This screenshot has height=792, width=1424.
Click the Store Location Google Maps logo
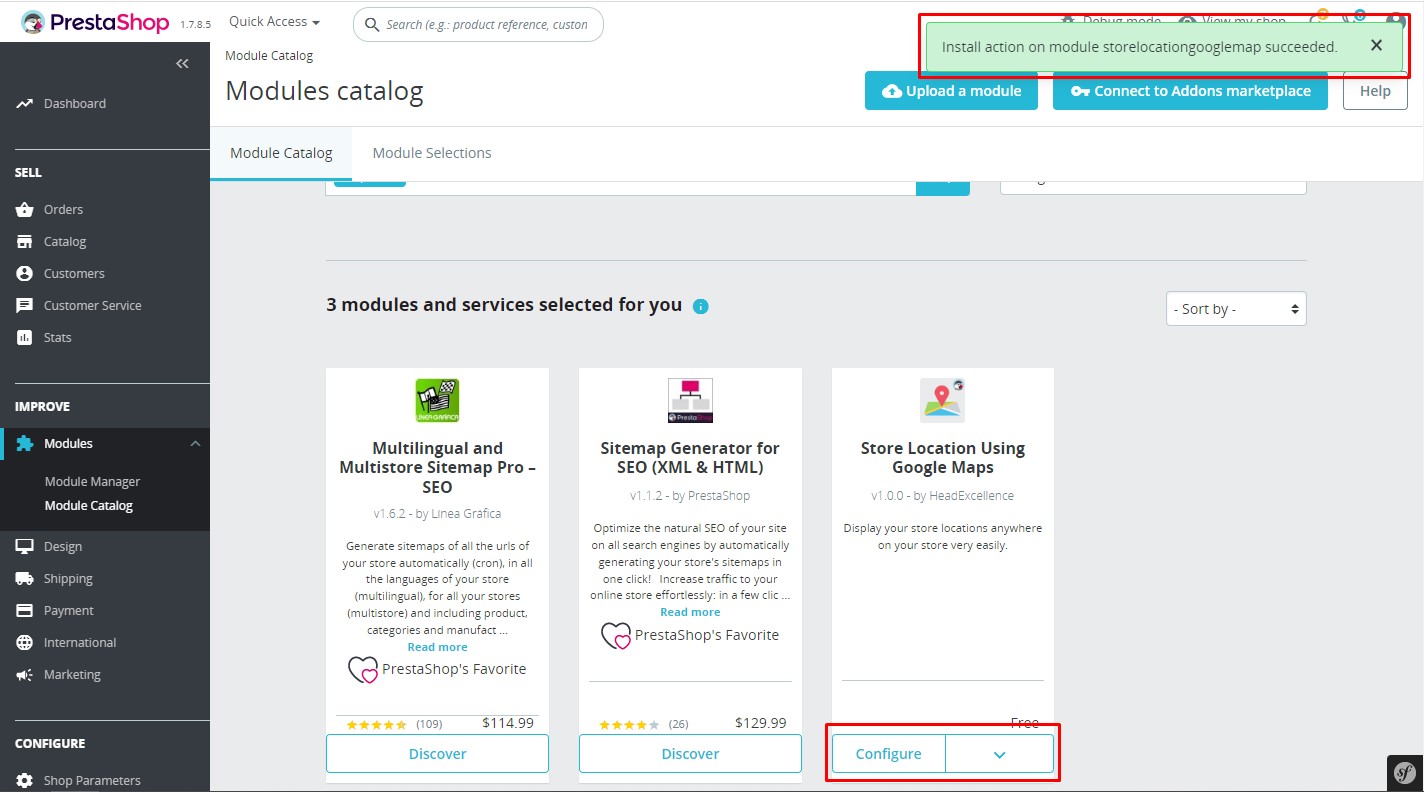coord(943,401)
